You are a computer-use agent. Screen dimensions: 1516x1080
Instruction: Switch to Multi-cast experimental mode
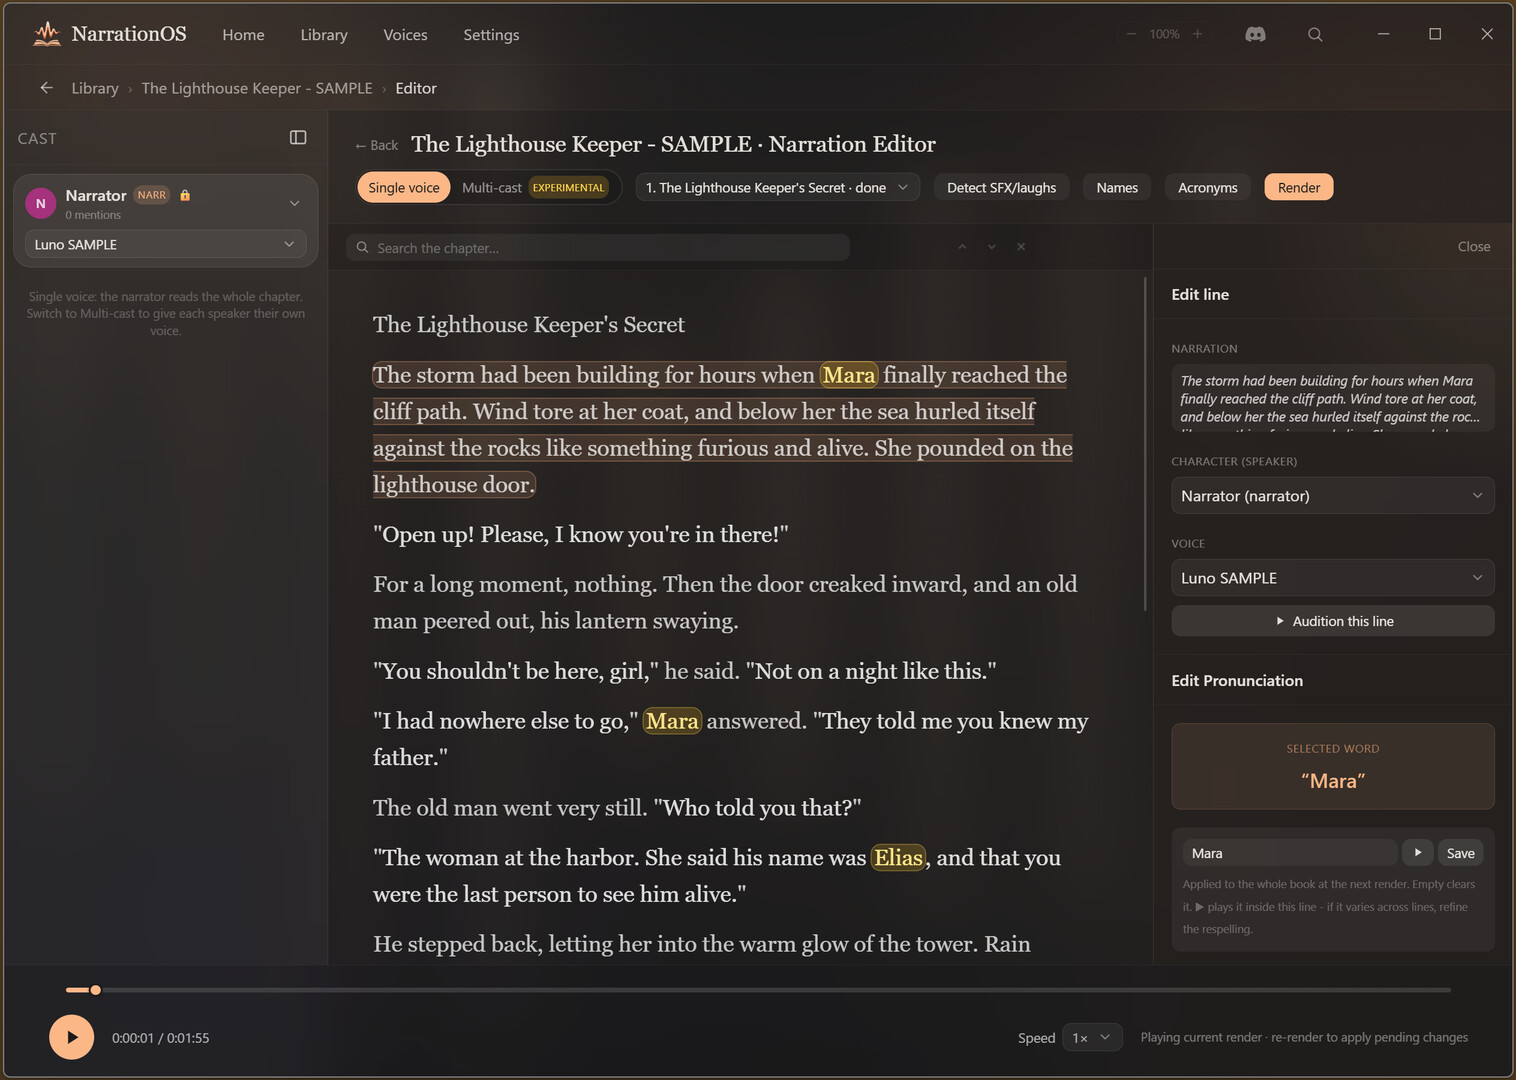point(534,188)
